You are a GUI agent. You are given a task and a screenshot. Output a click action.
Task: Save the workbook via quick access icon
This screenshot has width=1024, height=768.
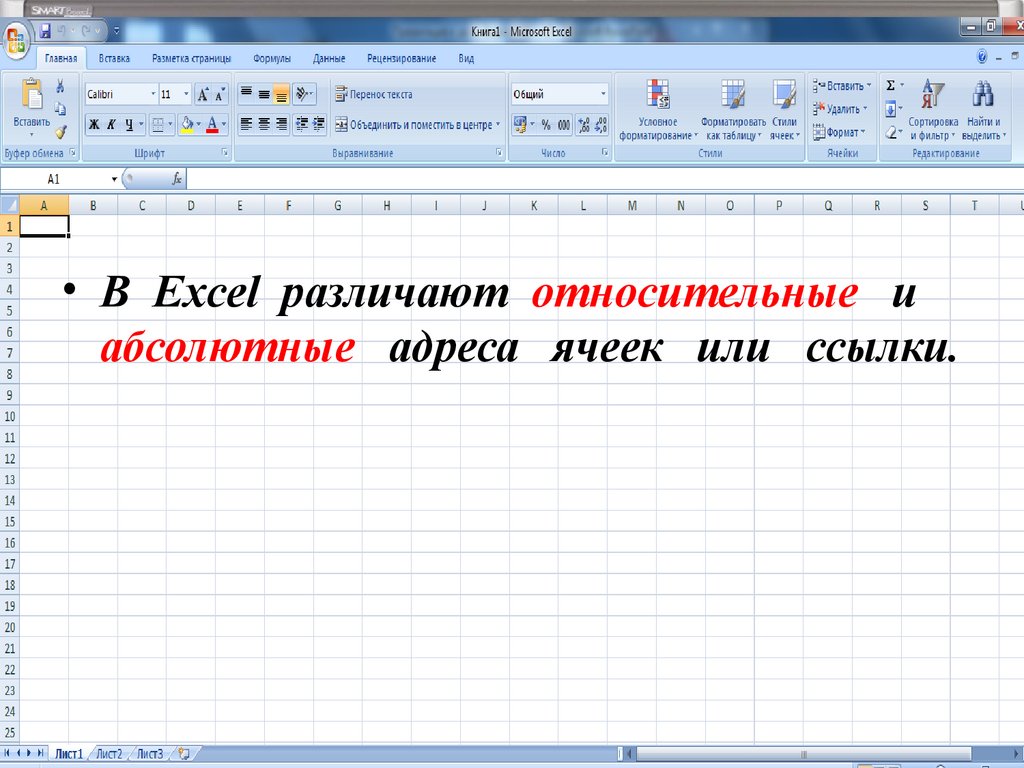click(45, 31)
